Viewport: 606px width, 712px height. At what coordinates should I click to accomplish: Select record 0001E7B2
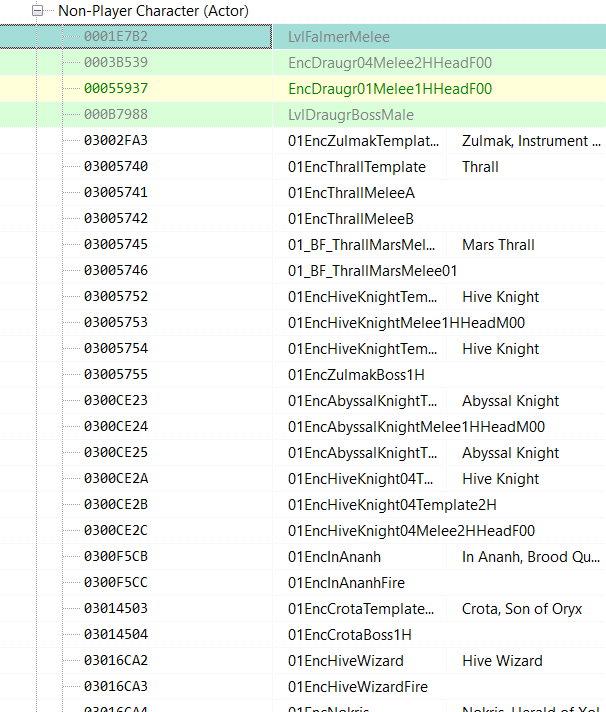click(116, 36)
